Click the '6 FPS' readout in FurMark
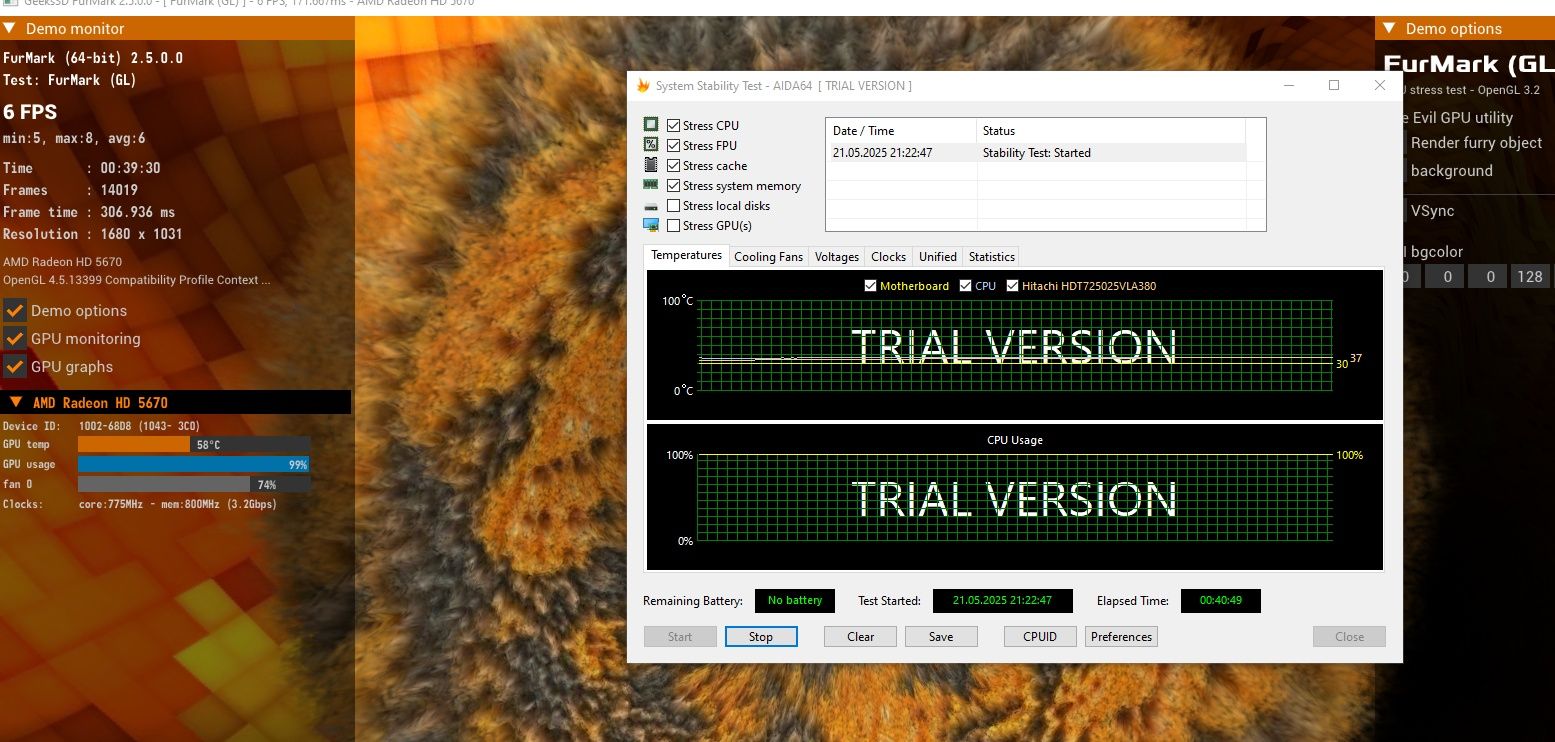This screenshot has height=742, width=1555. pyautogui.click(x=30, y=111)
